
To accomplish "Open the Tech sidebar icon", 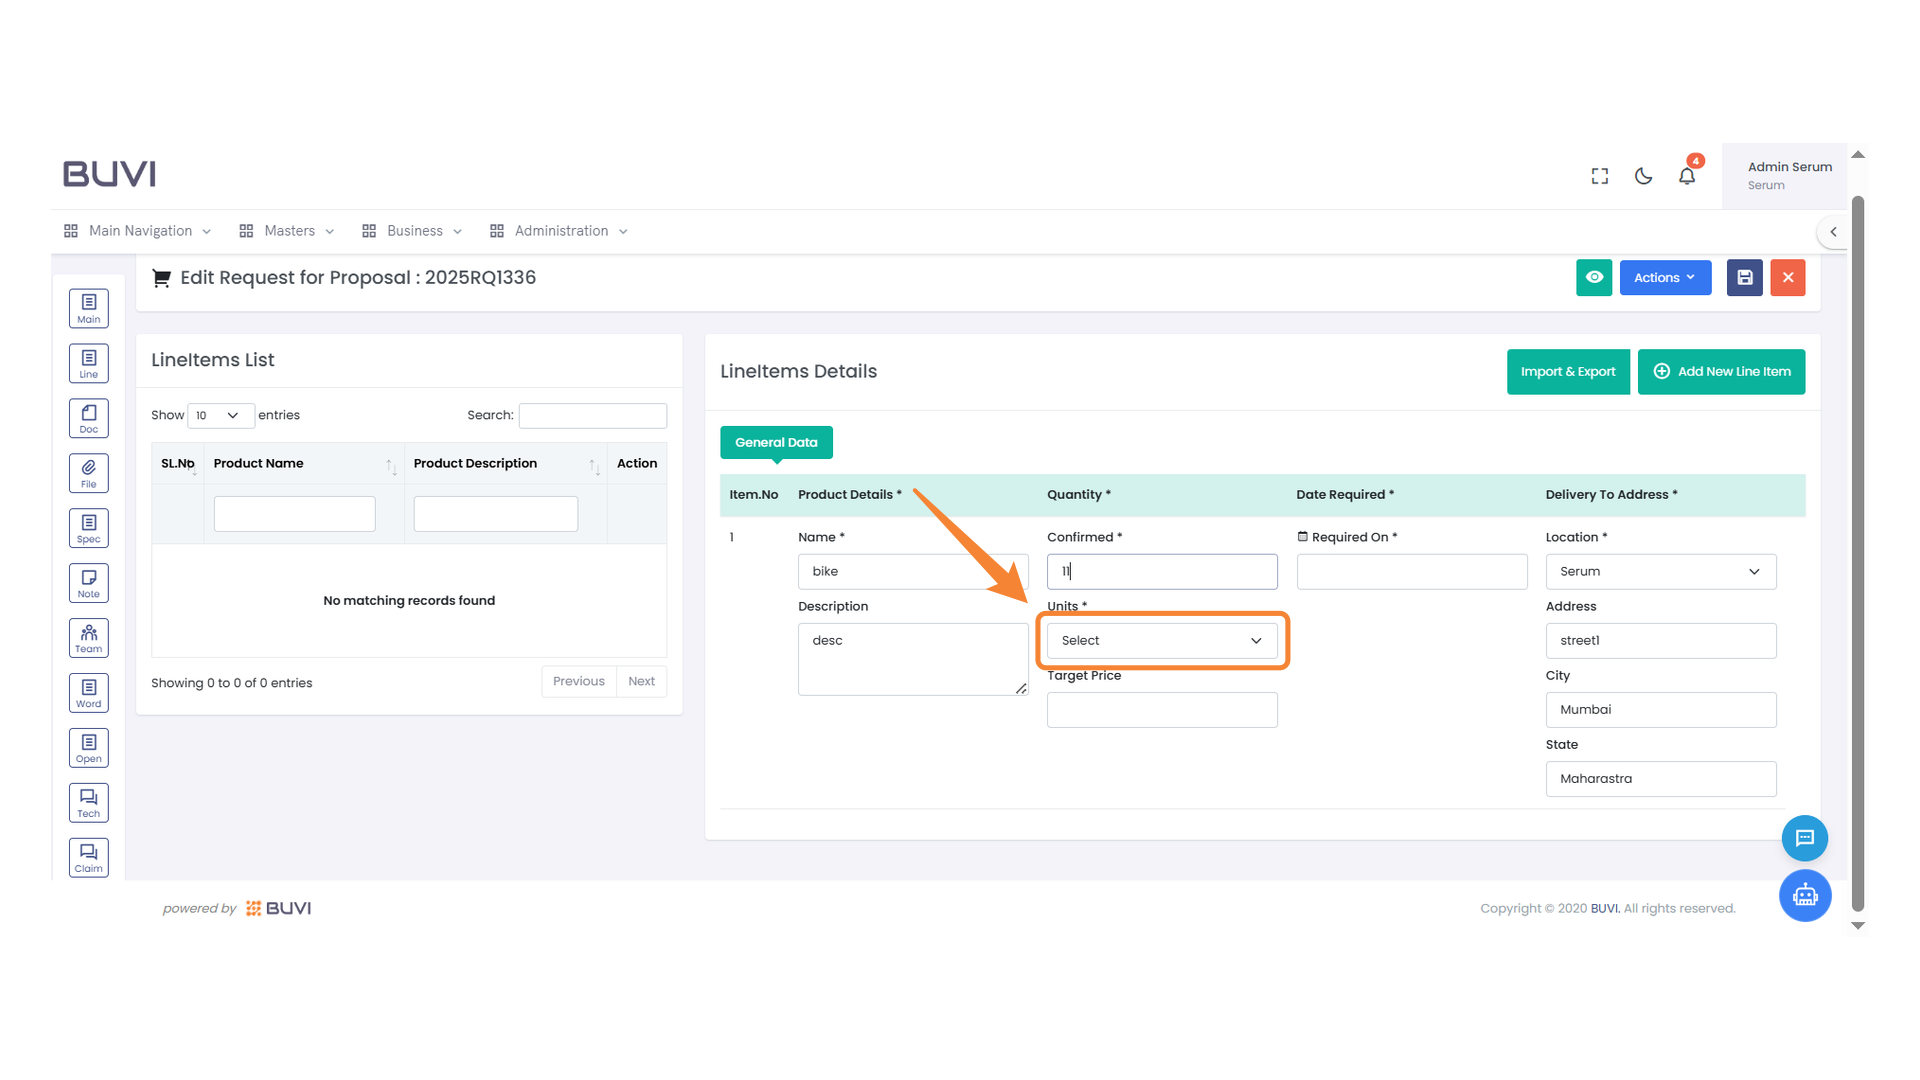I will click(x=88, y=803).
